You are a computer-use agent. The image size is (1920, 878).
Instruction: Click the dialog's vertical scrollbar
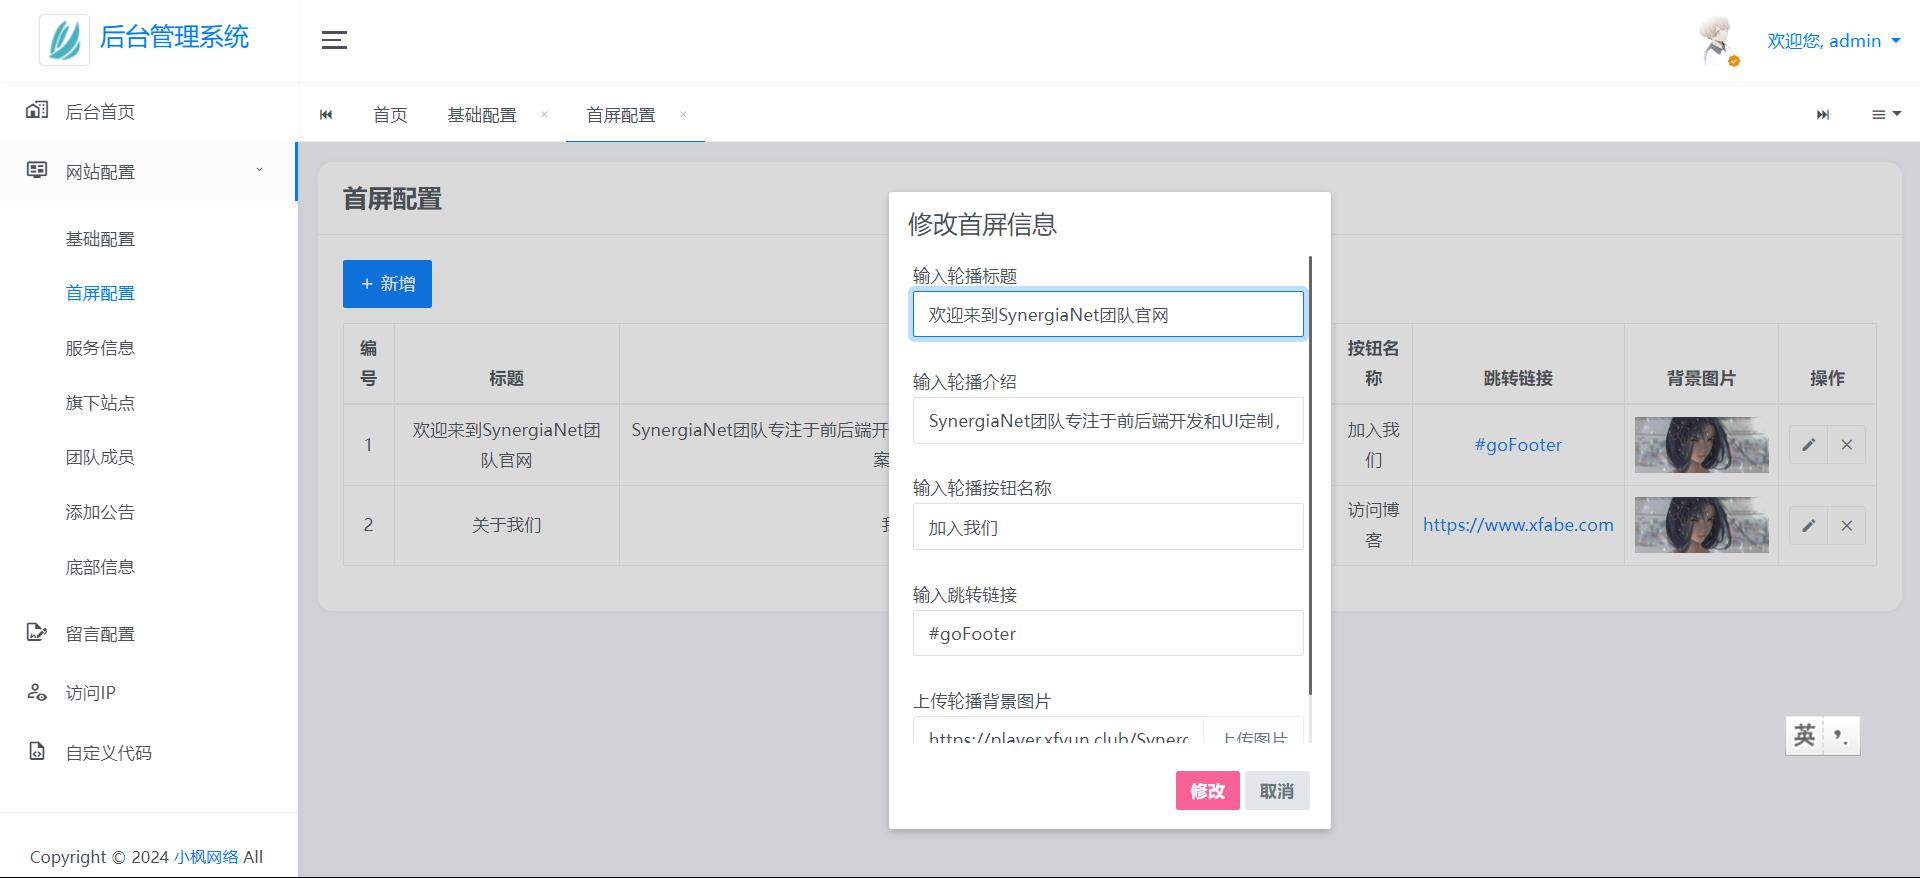[1310, 475]
